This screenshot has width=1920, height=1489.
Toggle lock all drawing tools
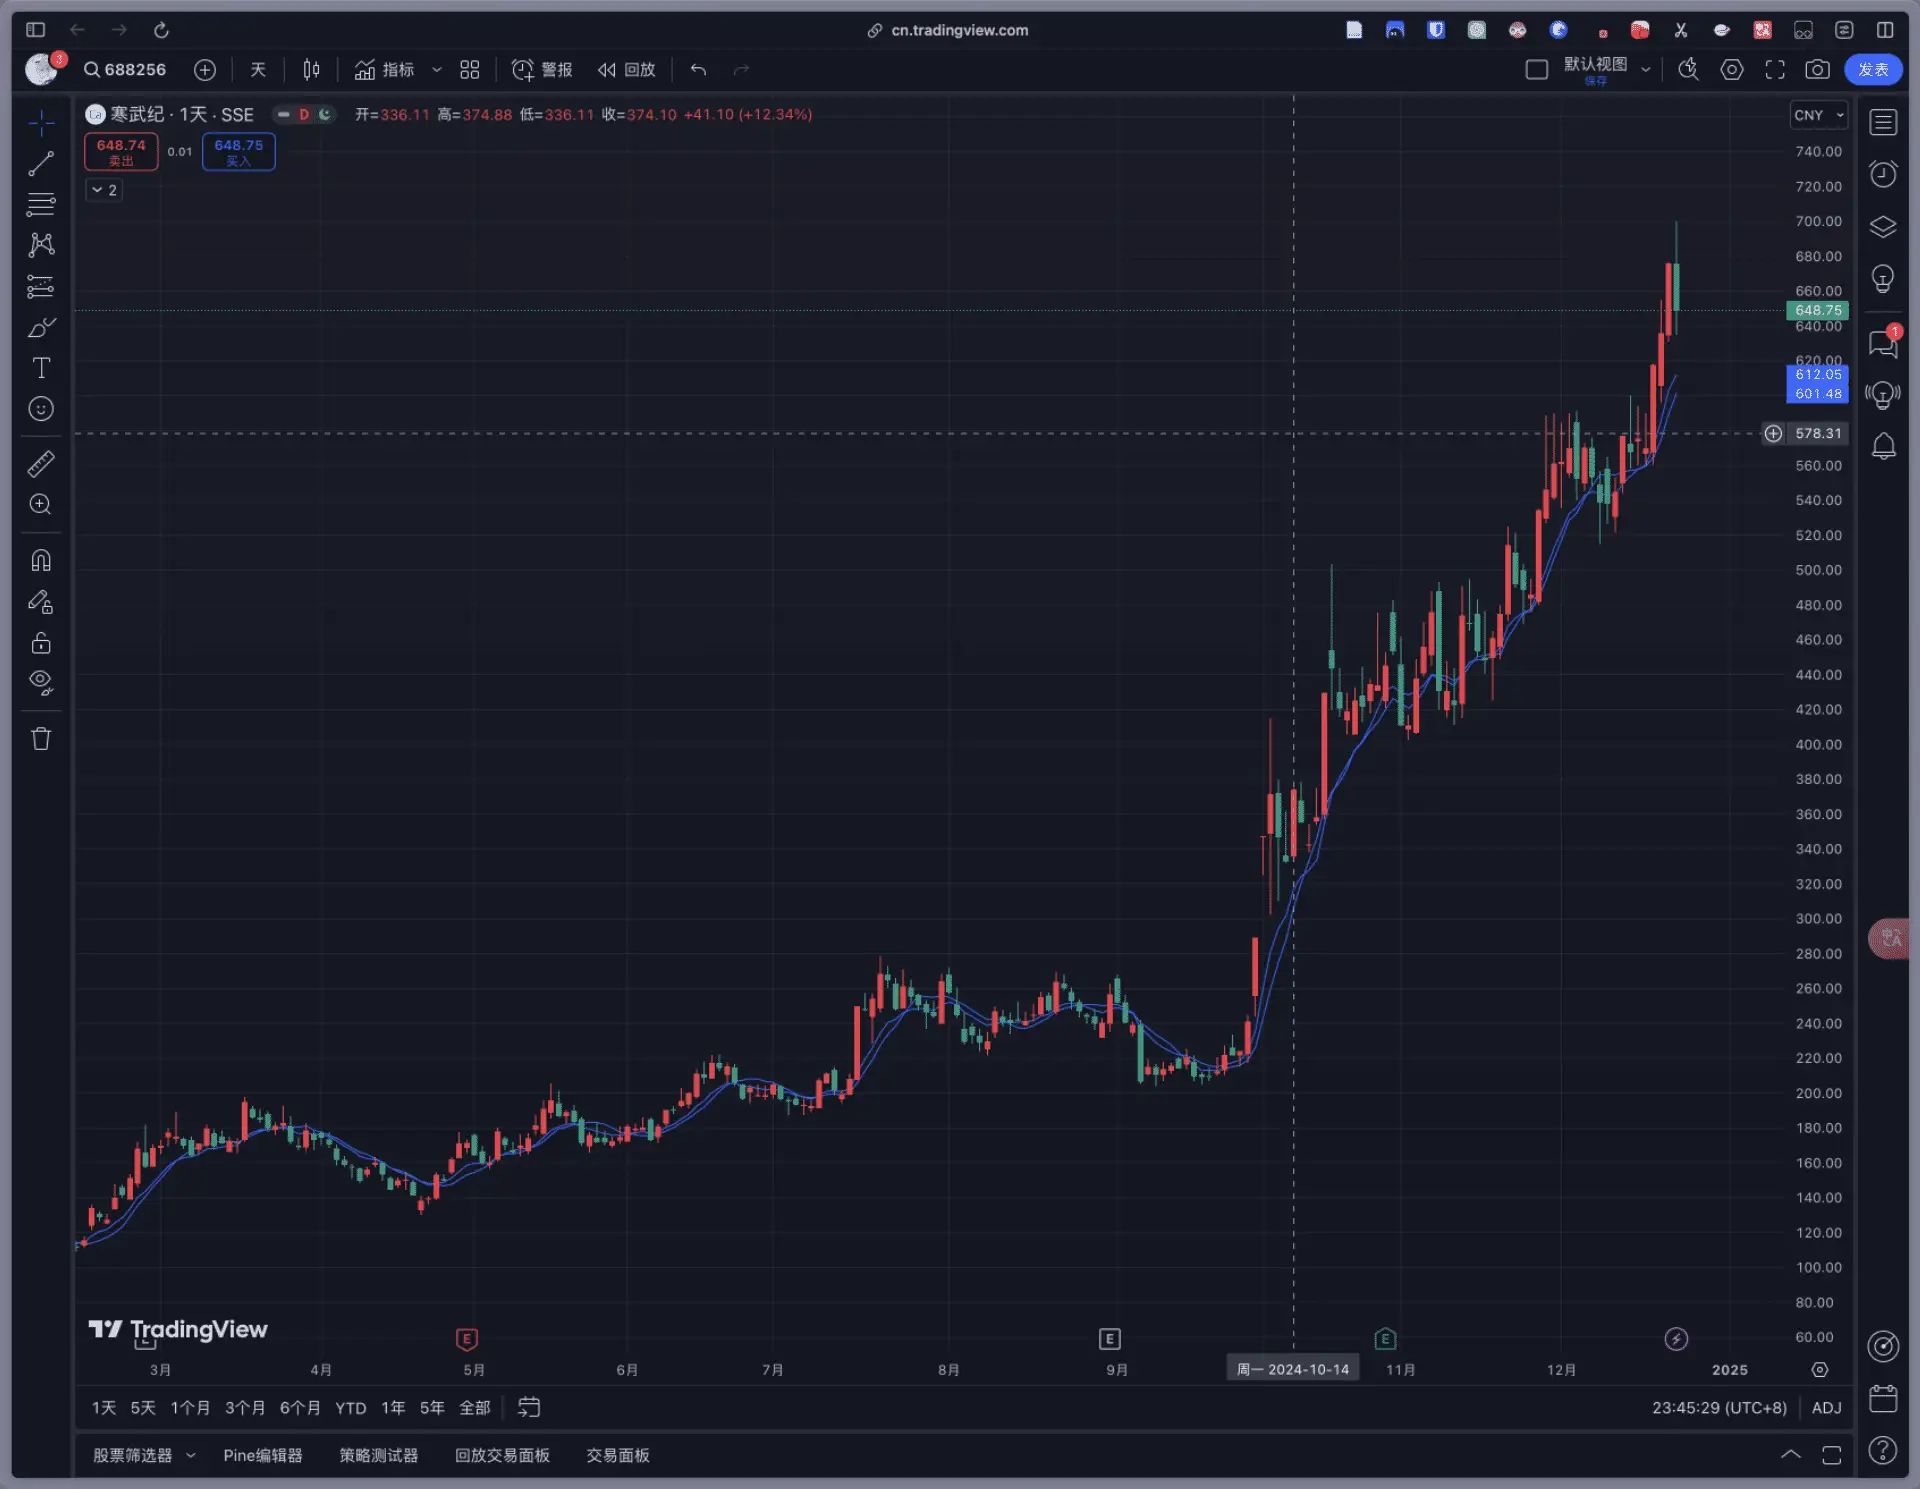tap(41, 642)
